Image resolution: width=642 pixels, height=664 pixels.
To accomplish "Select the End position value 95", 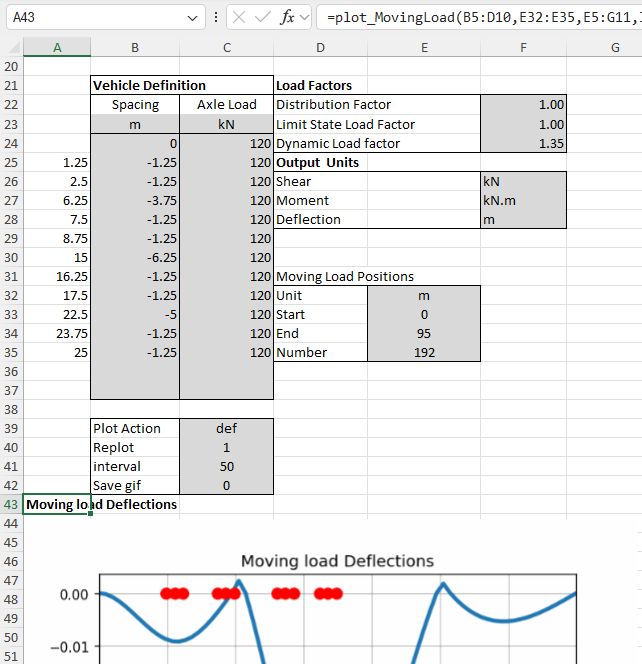I will [x=424, y=333].
